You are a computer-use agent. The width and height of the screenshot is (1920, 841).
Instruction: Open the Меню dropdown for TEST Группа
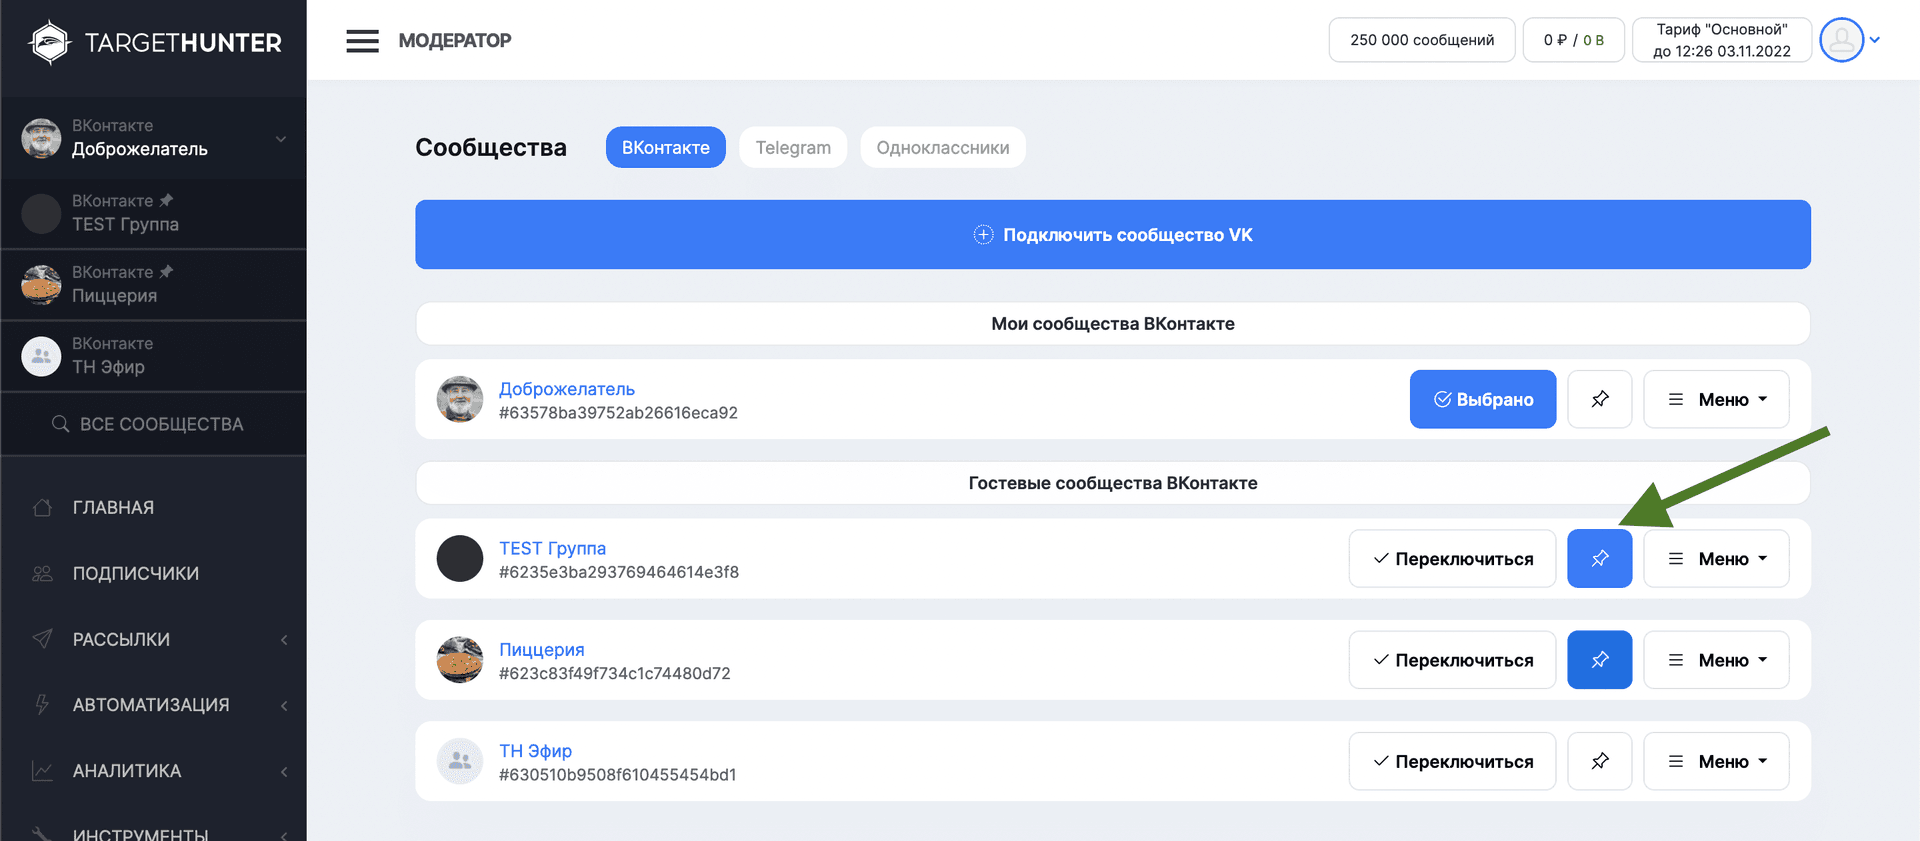pyautogui.click(x=1716, y=559)
